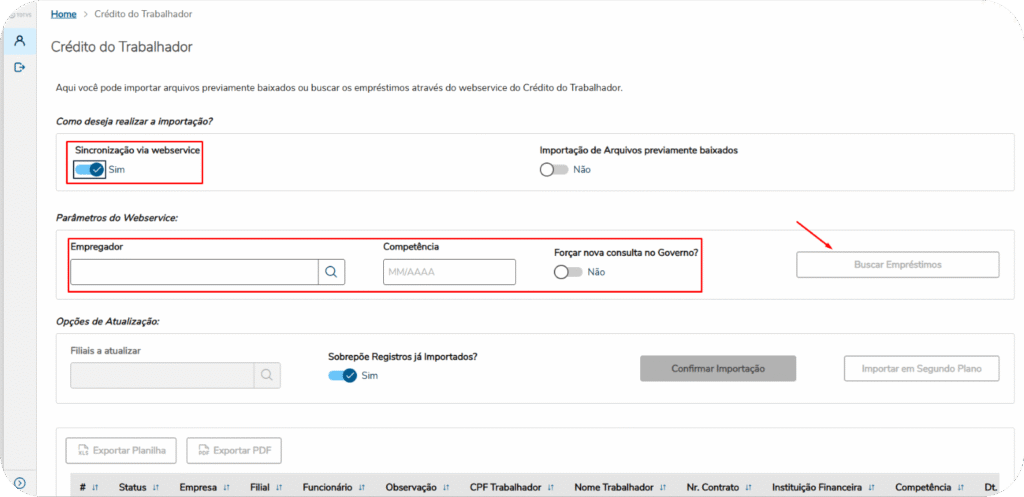Click 'Como deseja realizar a importação?' heading
Screen dimensions: 1024x497
pos(135,121)
